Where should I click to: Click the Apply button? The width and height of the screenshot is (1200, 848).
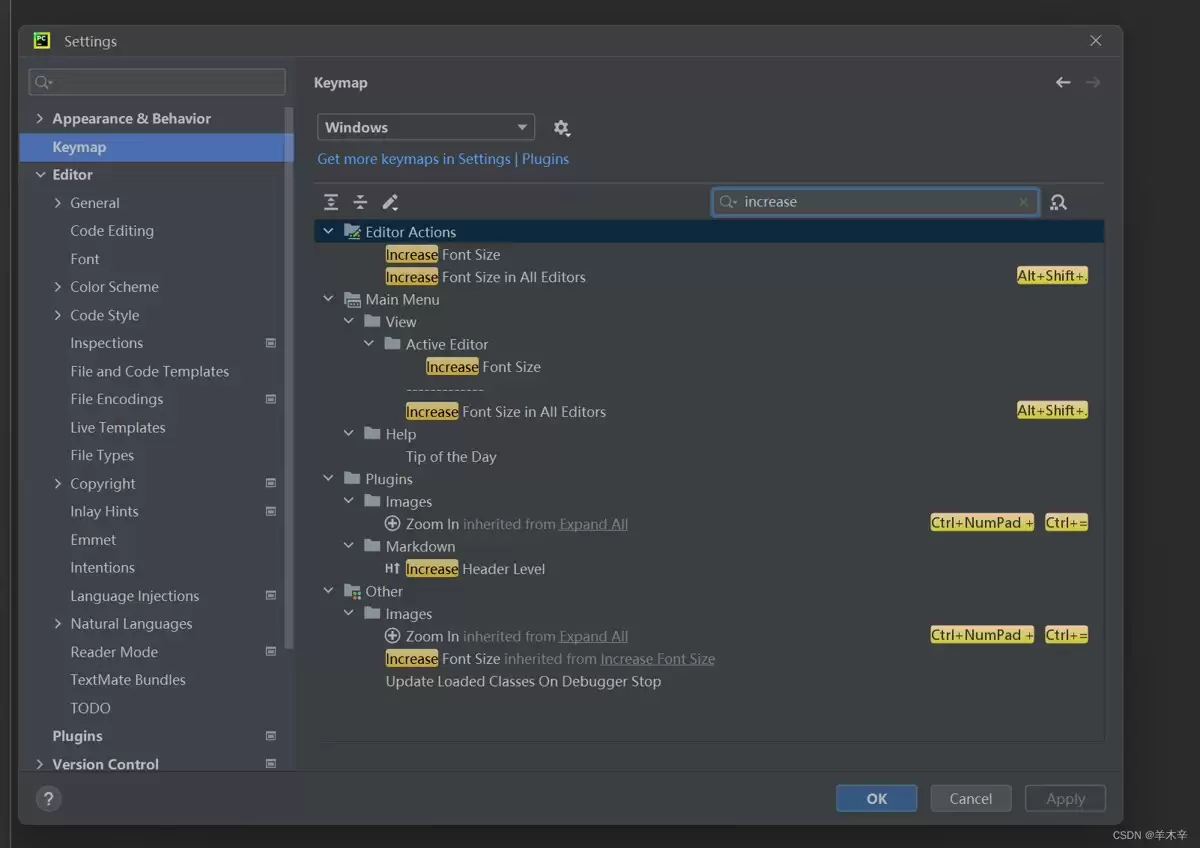[1065, 798]
